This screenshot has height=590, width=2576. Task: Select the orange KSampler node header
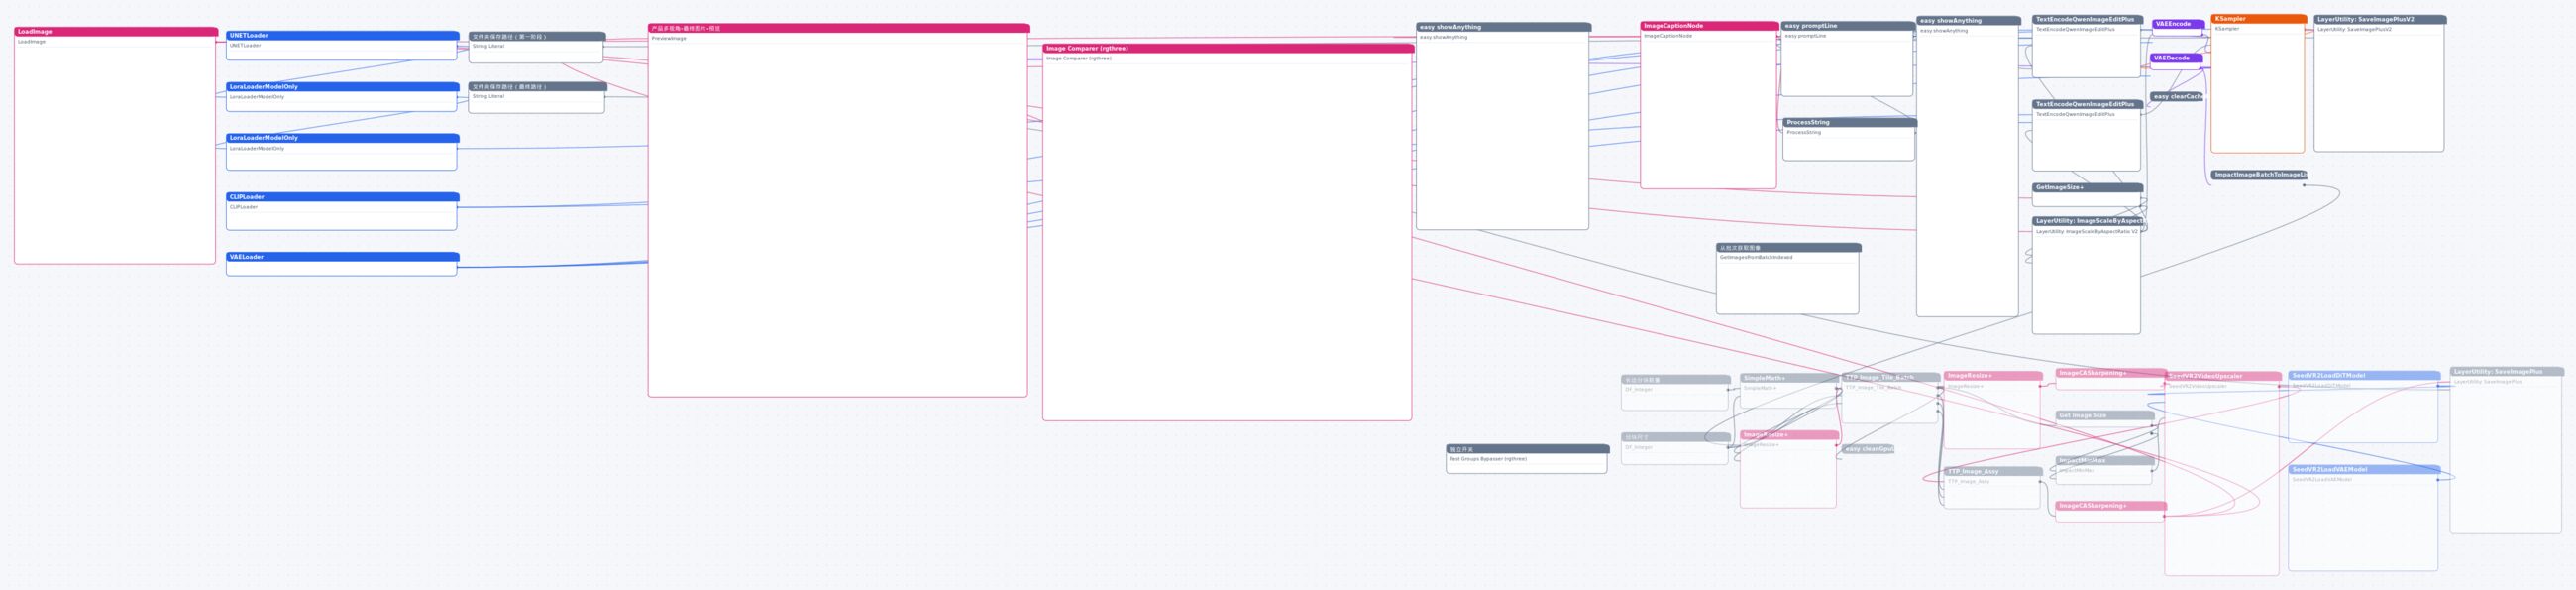(x=2258, y=19)
